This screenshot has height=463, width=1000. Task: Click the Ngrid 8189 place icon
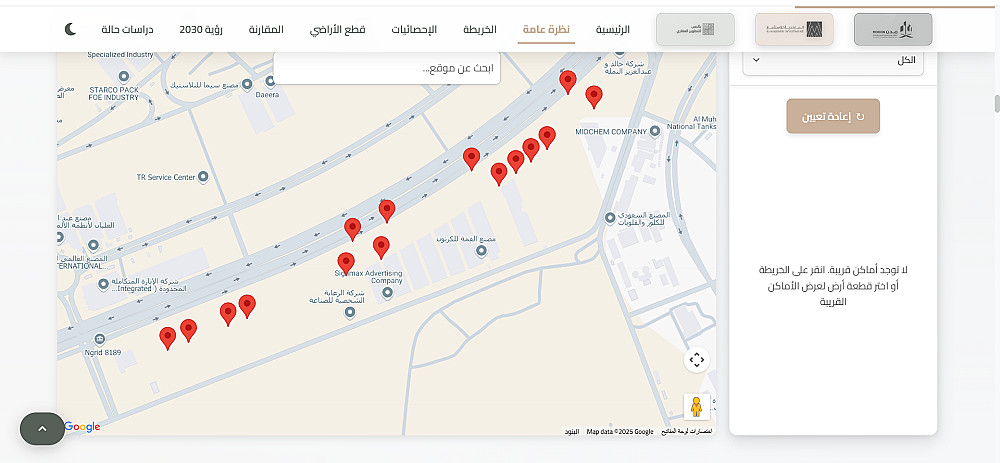[x=98, y=339]
